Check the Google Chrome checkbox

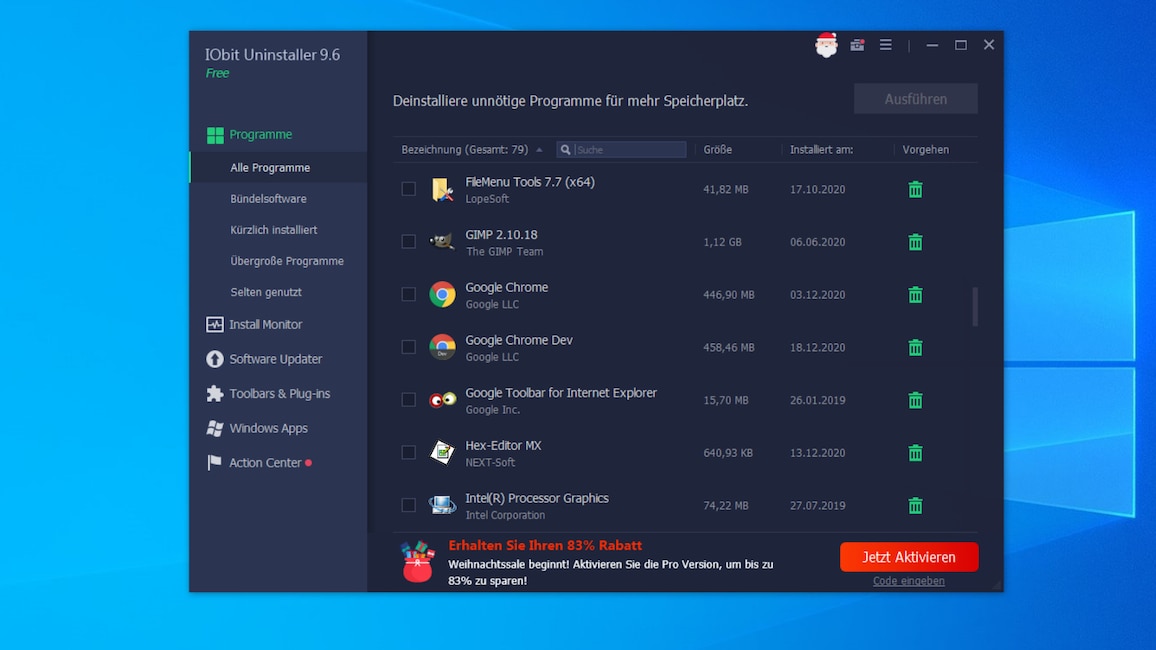point(408,294)
